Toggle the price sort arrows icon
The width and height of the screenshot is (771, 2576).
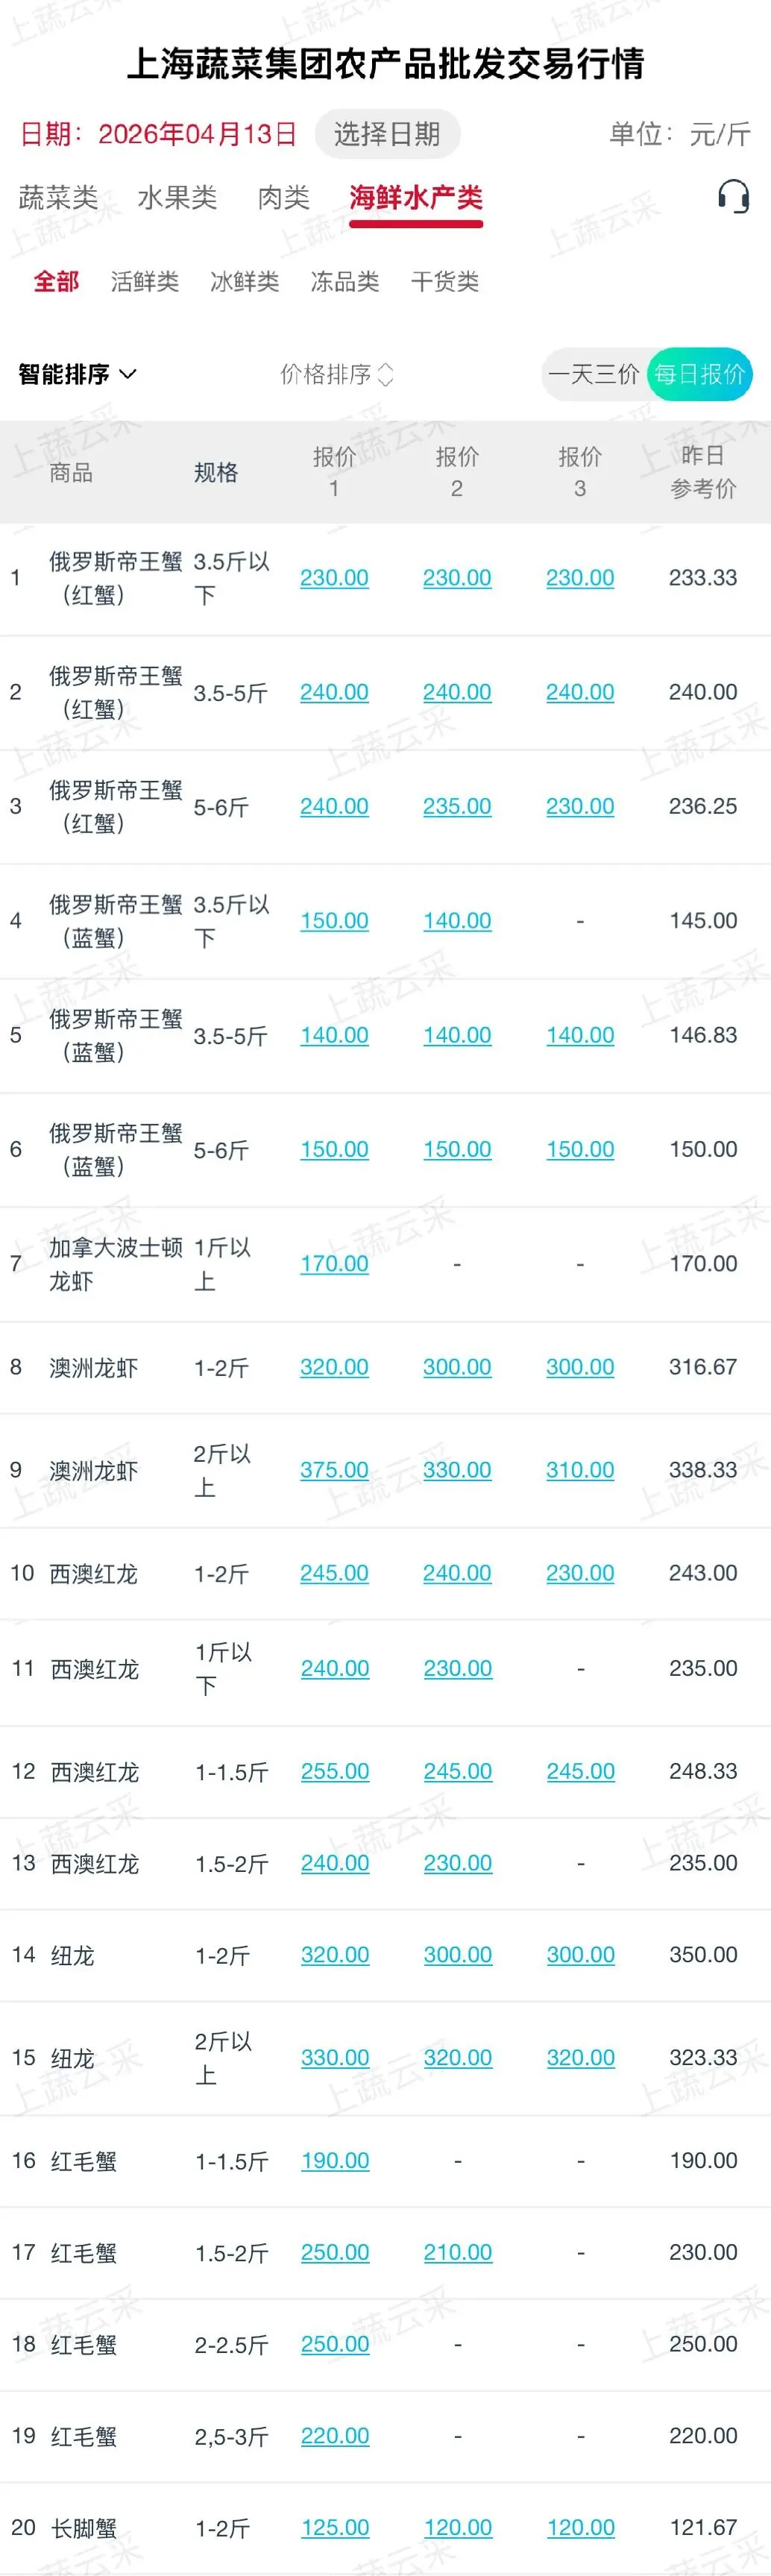coord(386,374)
